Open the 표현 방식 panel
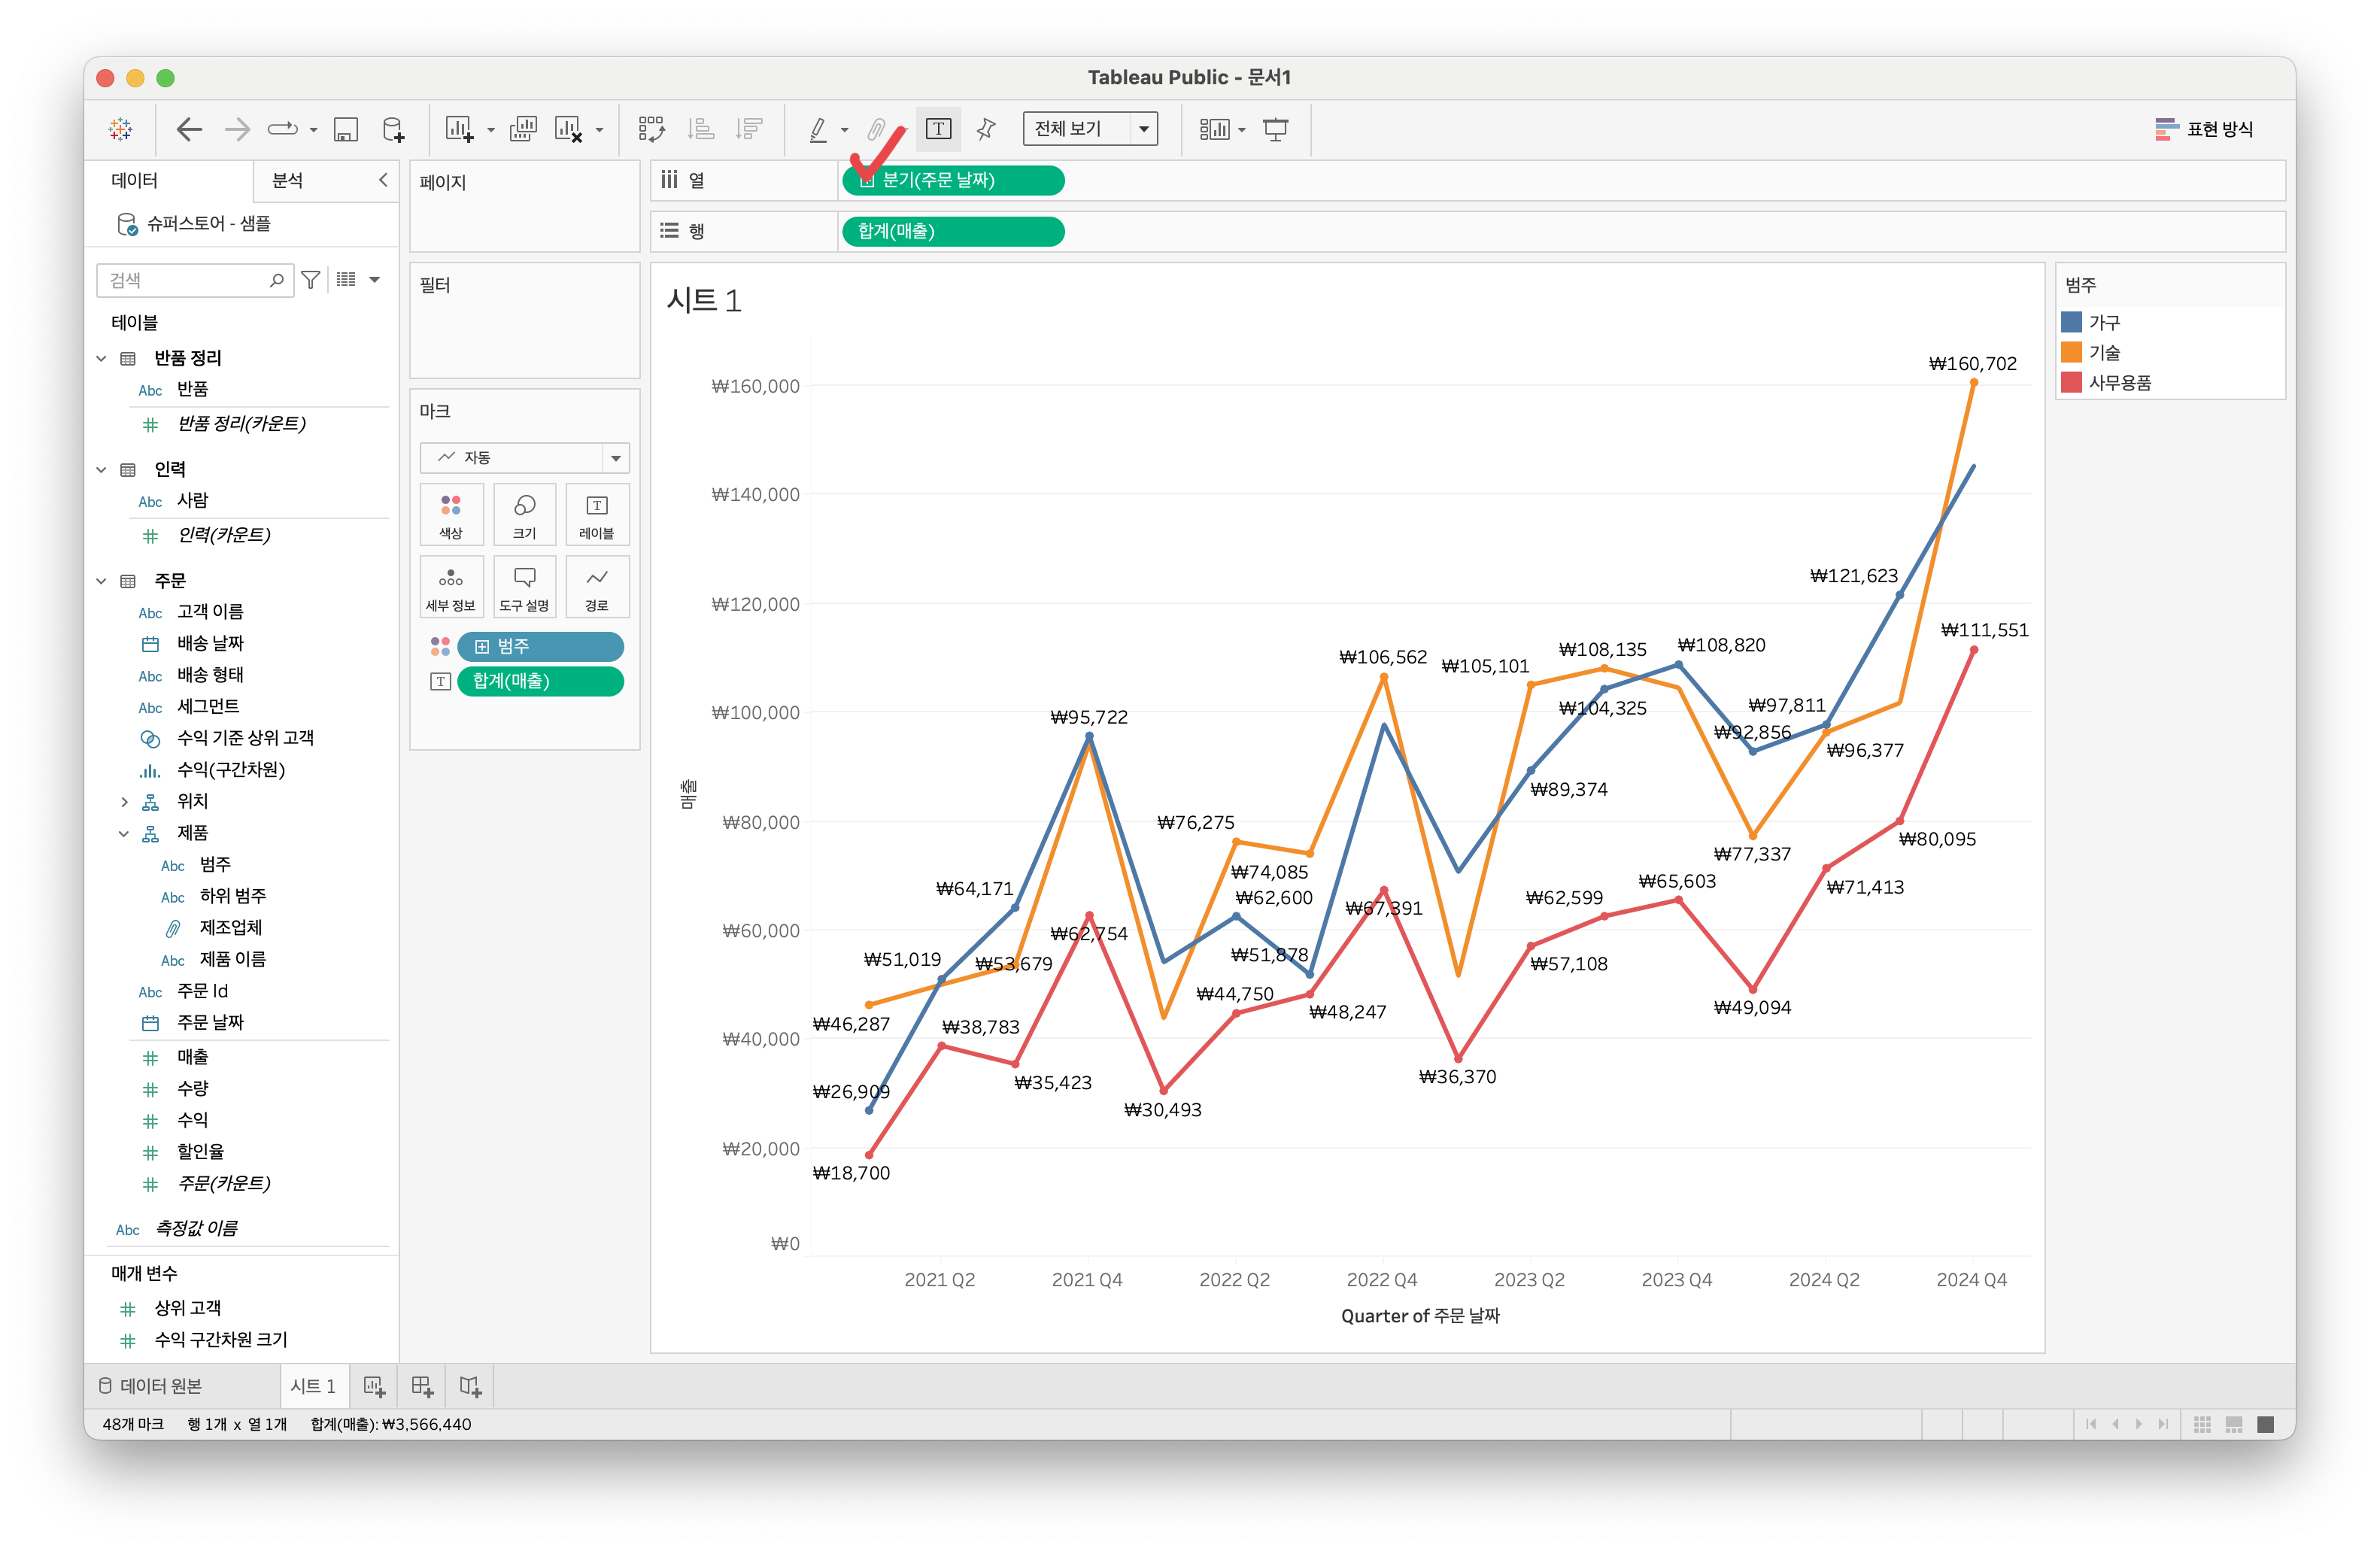This screenshot has width=2380, height=1551. pyautogui.click(x=2204, y=129)
